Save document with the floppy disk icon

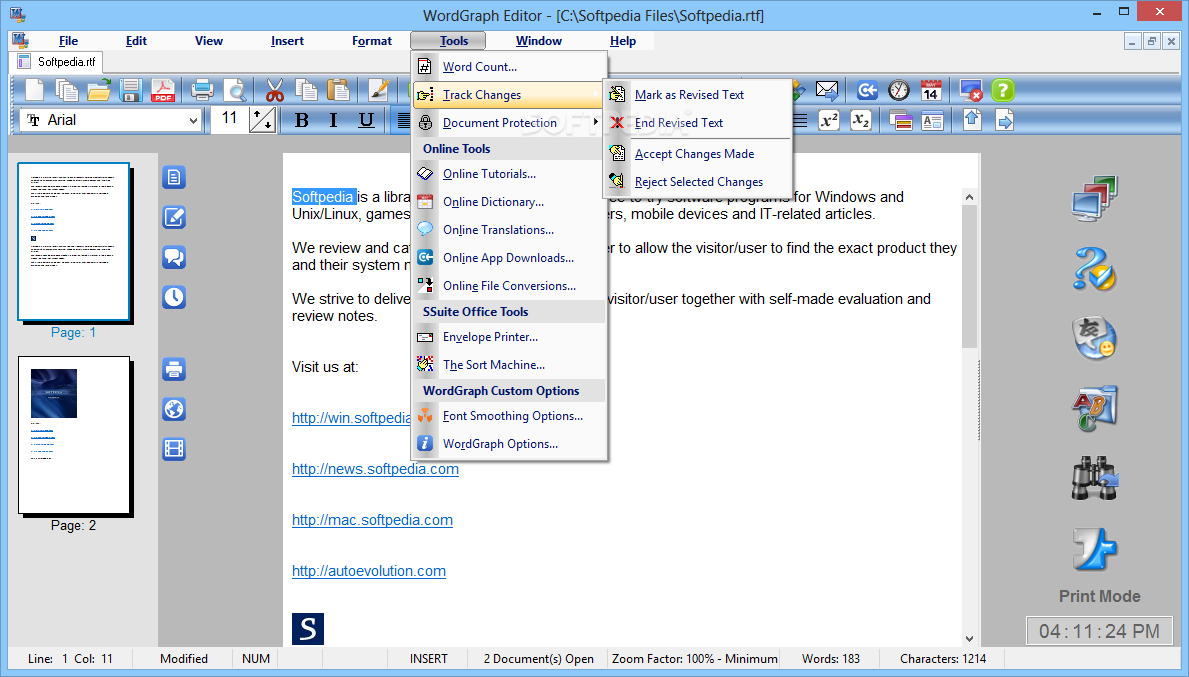(130, 90)
